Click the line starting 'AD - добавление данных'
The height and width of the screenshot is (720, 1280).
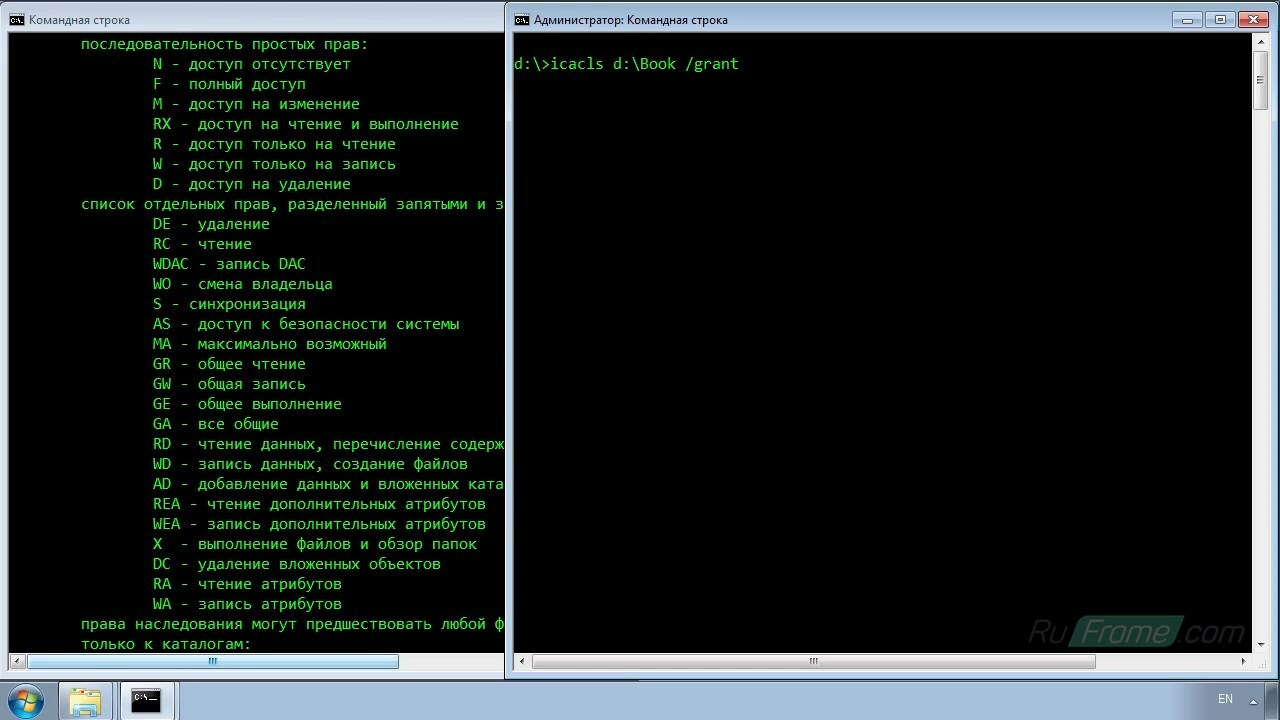[x=328, y=484]
